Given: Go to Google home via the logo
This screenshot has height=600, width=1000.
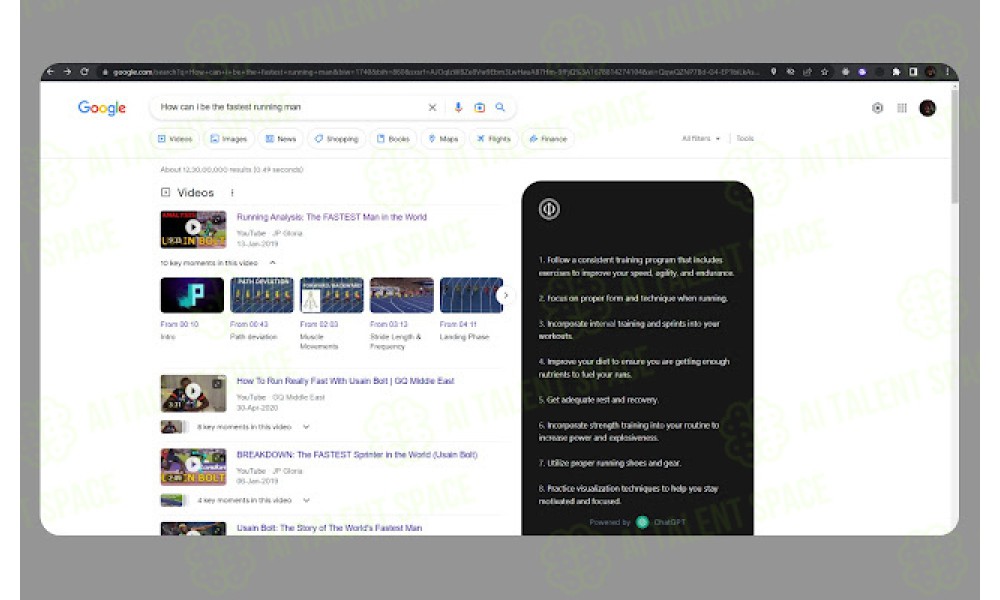Looking at the screenshot, I should point(102,108).
